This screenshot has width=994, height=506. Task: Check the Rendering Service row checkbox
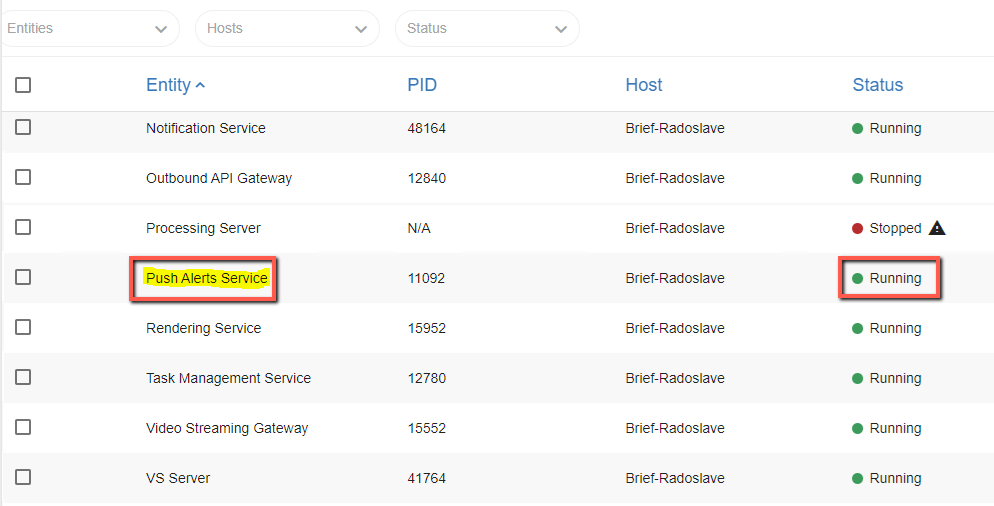23,327
